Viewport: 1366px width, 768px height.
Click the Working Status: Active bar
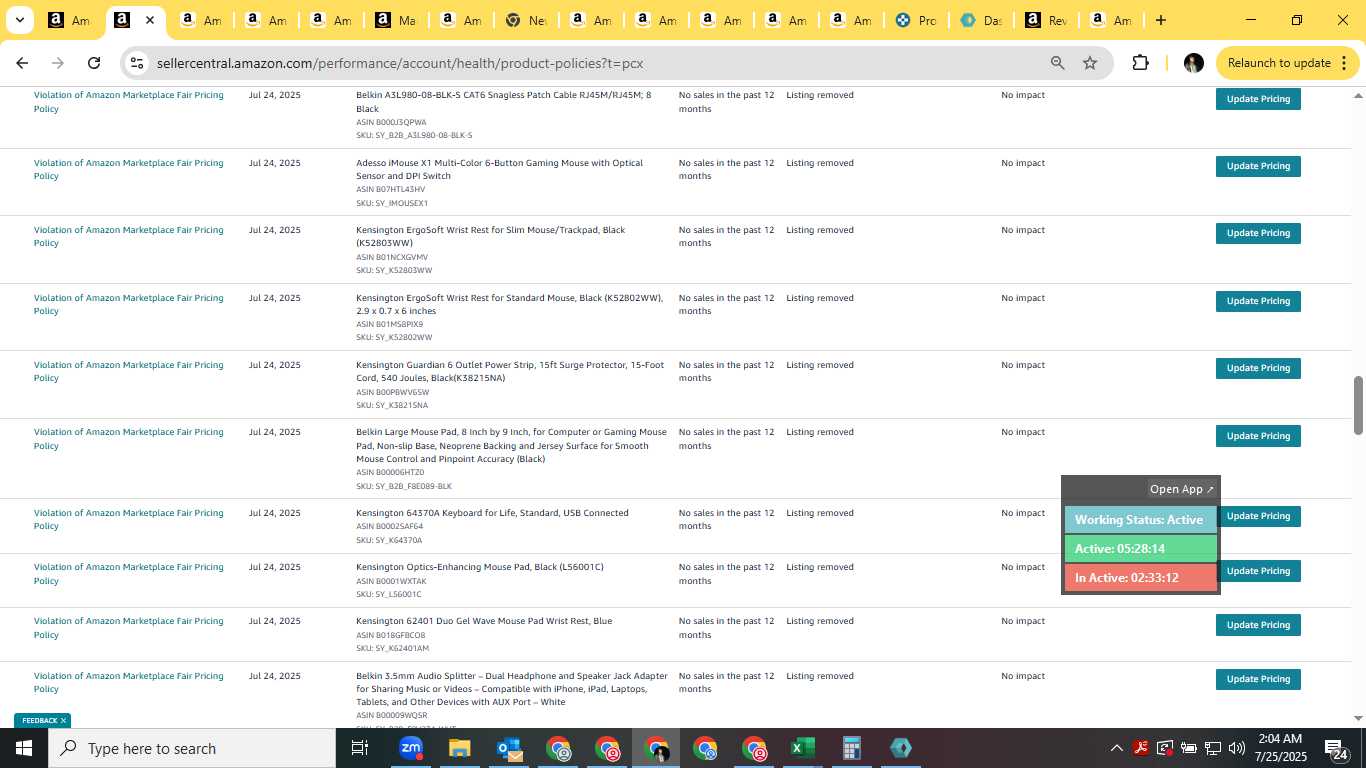tap(1140, 520)
